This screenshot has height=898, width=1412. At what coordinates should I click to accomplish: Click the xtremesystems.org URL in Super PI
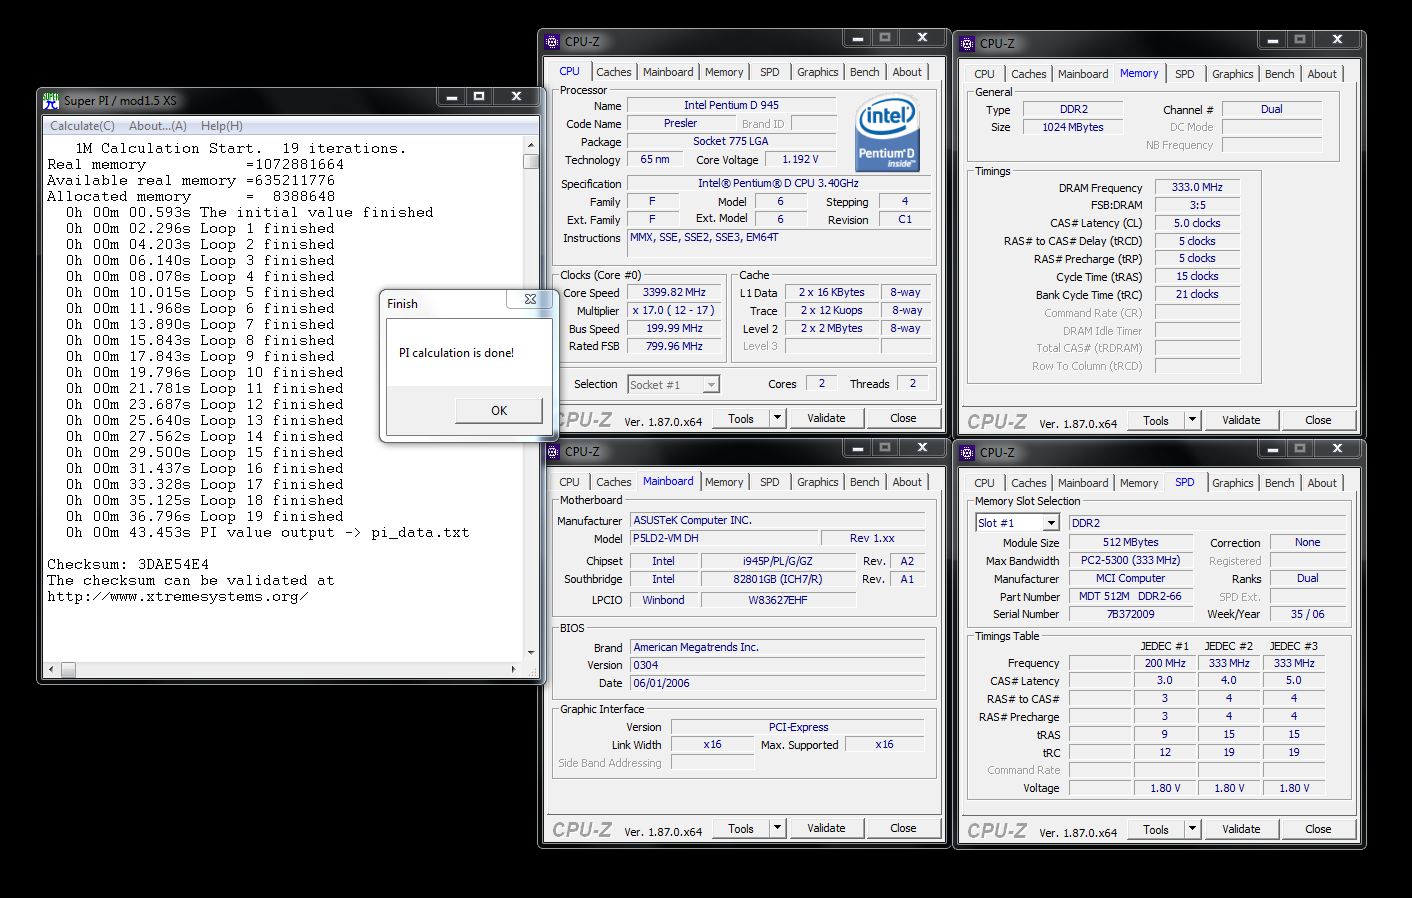point(177,596)
